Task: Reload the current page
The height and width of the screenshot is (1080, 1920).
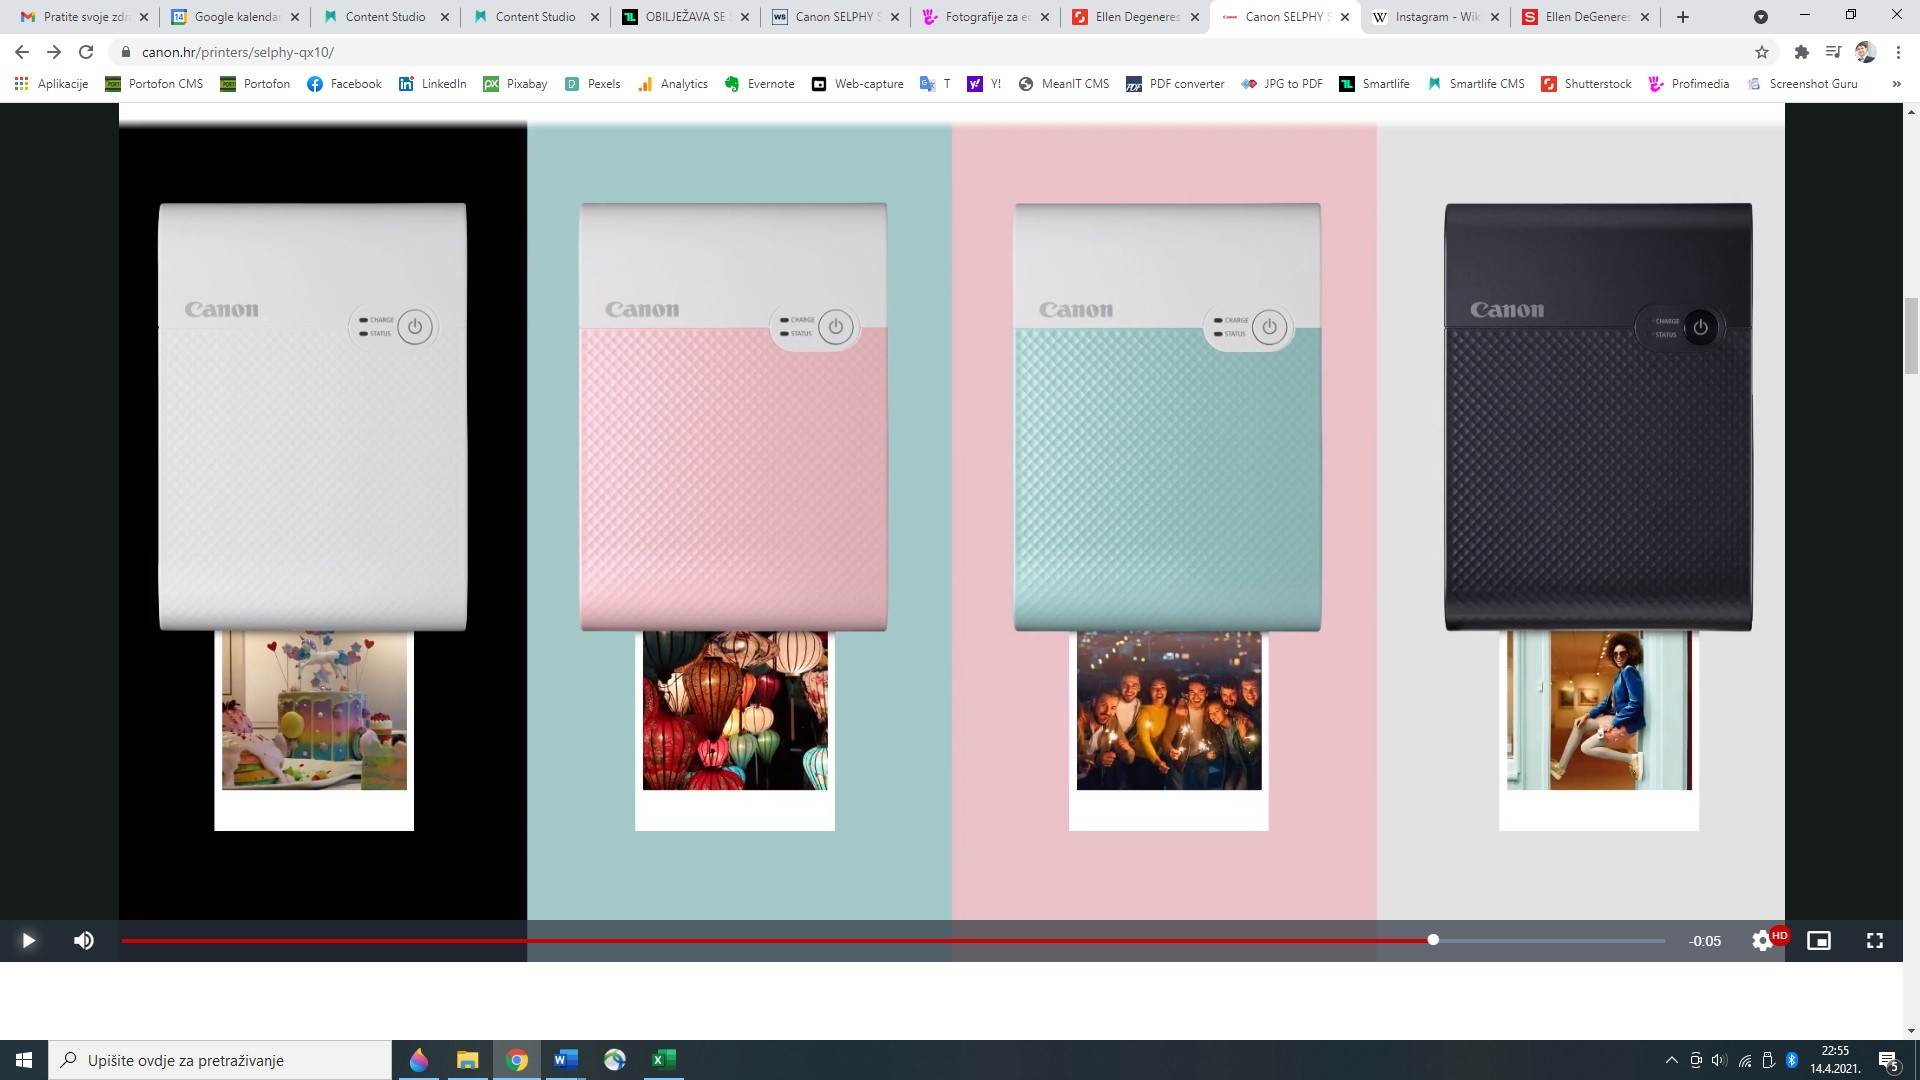Action: click(x=88, y=51)
